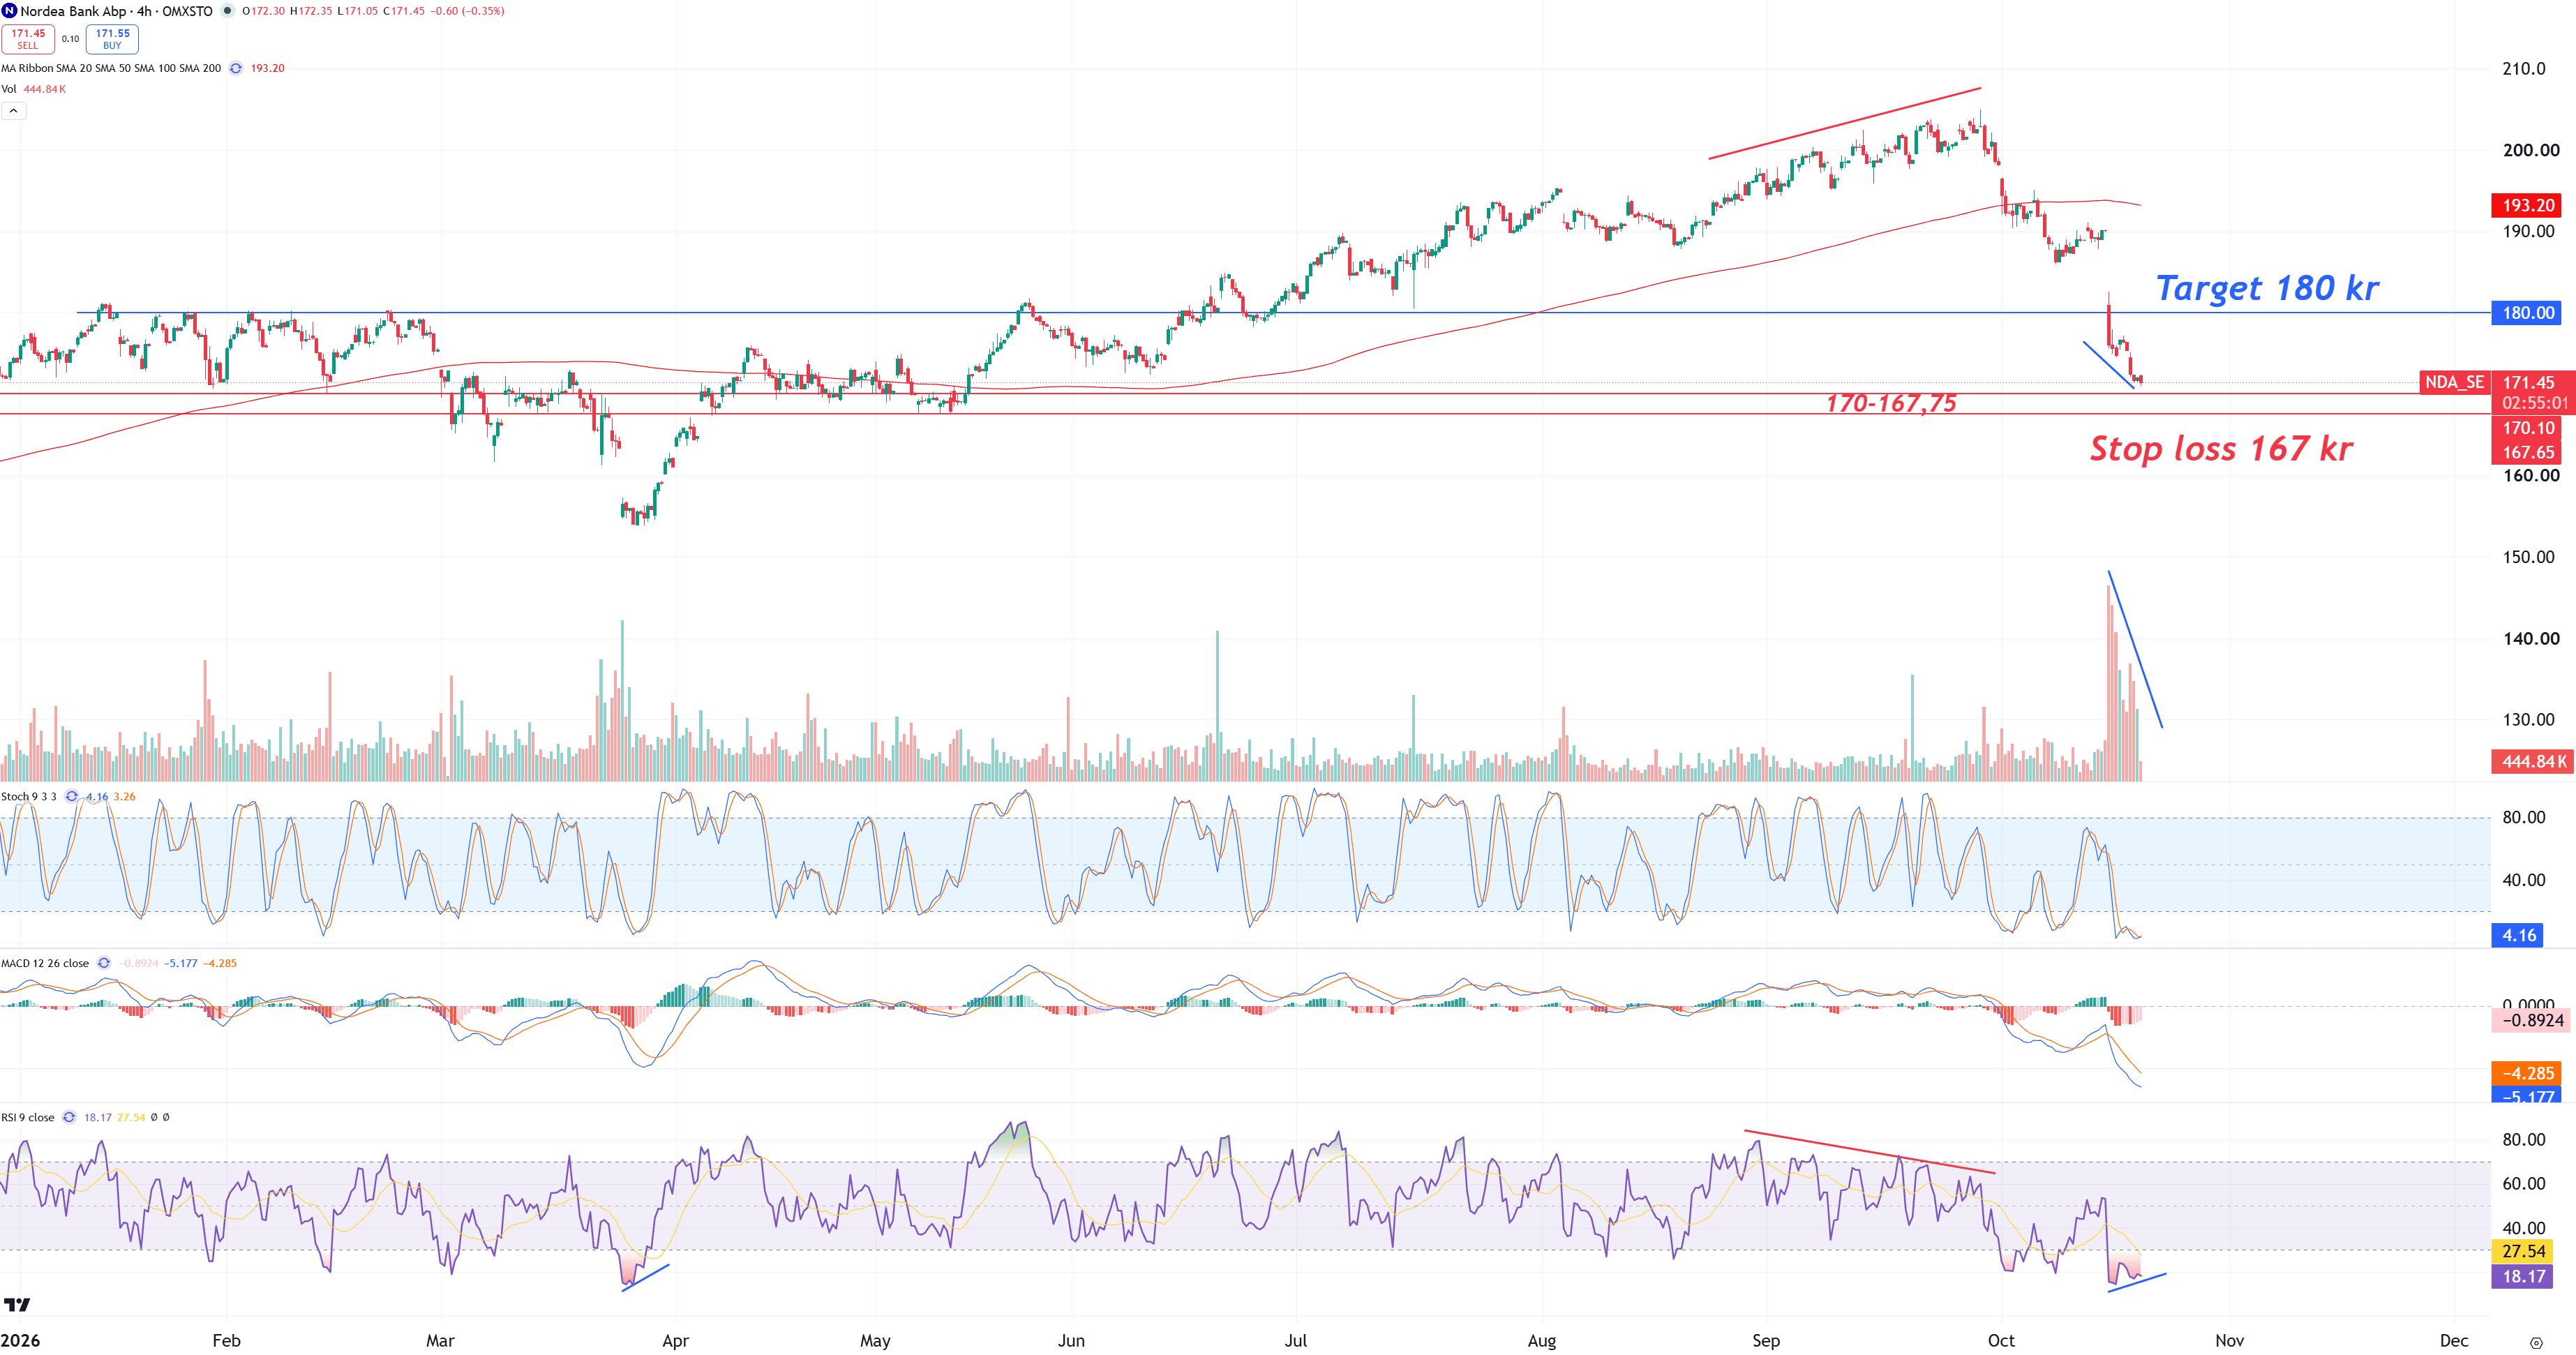Select the 'Stop loss 167 kr' annotation

pos(2221,448)
